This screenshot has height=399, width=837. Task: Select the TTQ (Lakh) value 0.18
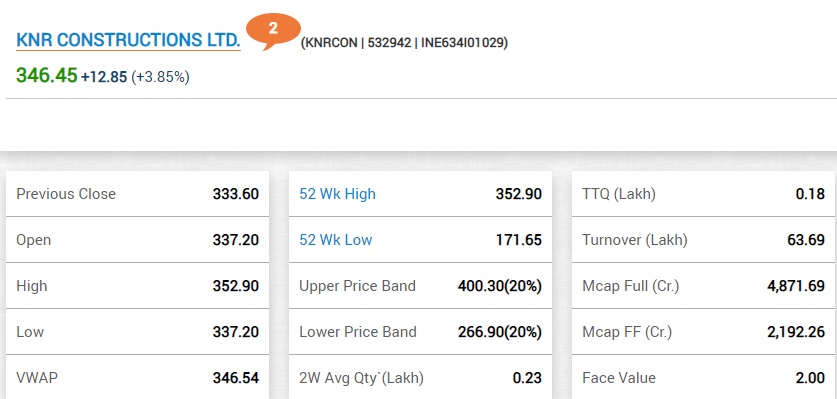[810, 194]
